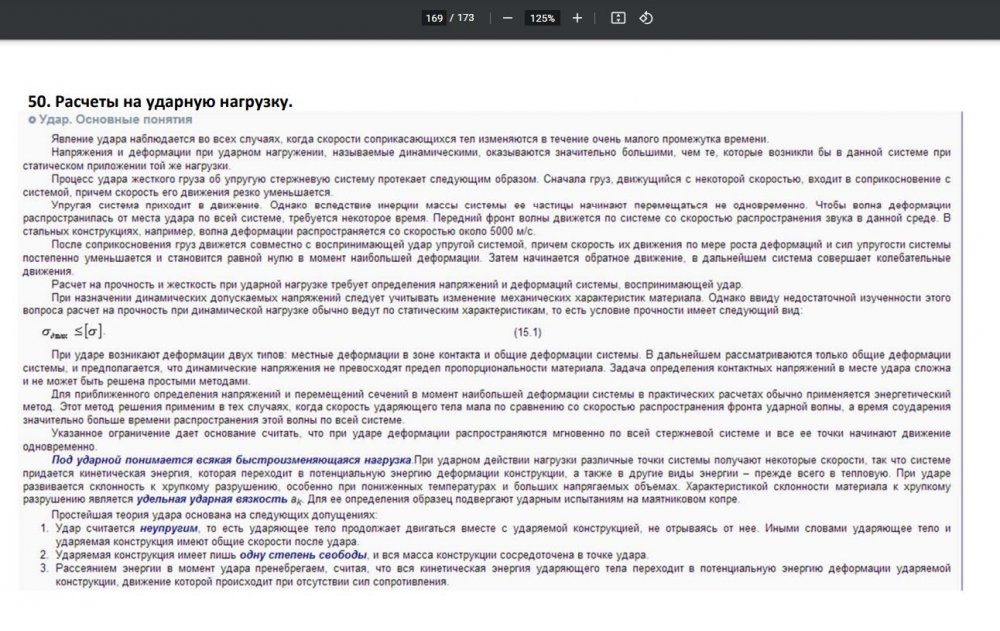Viewport: 1000px width, 631px height.
Task: Select heading '50. Расчеты на ударную нагрузку.'
Action: [x=160, y=101]
